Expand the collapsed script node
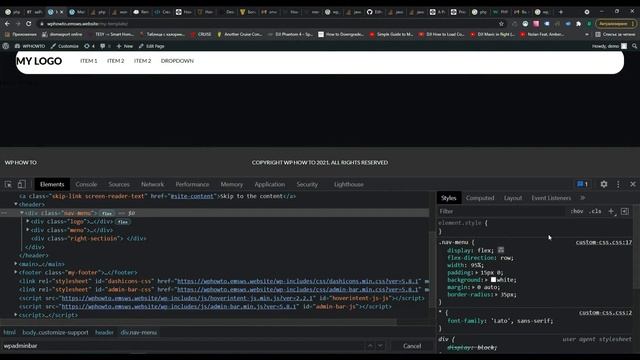 click(x=16, y=315)
